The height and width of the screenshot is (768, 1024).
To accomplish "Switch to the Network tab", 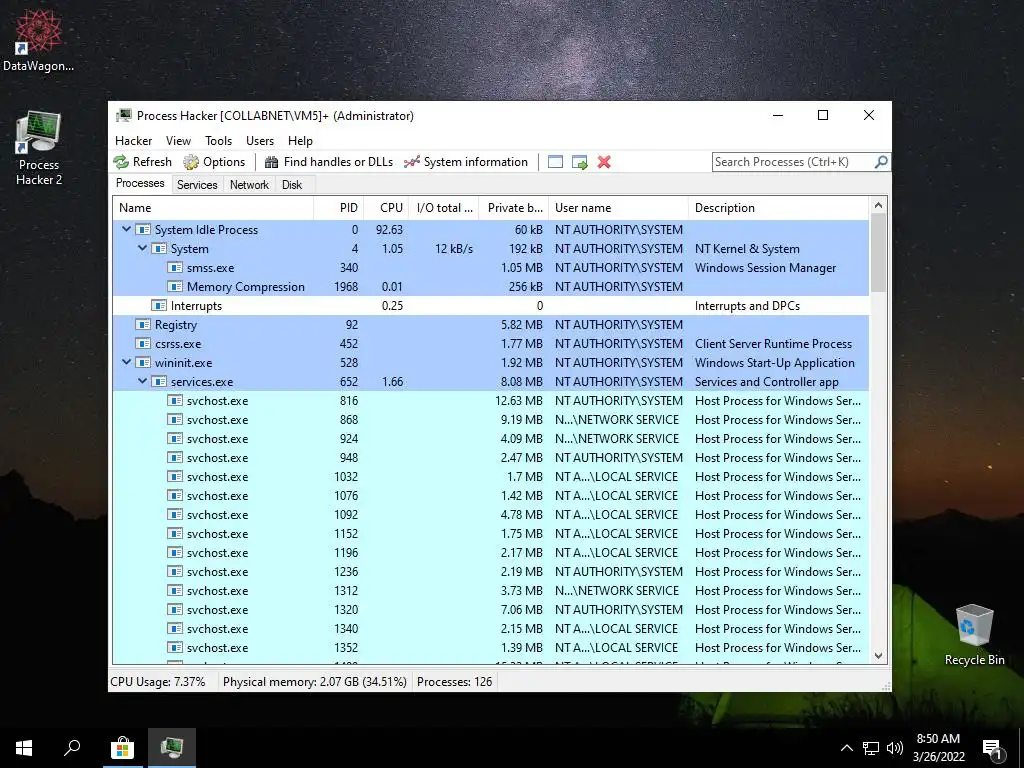I will (x=249, y=185).
